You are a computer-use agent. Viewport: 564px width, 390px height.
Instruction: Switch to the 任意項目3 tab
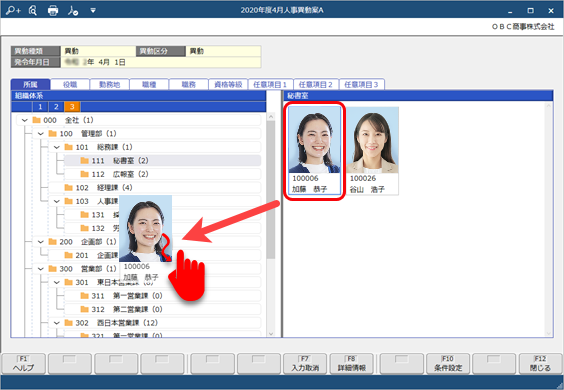(x=361, y=85)
